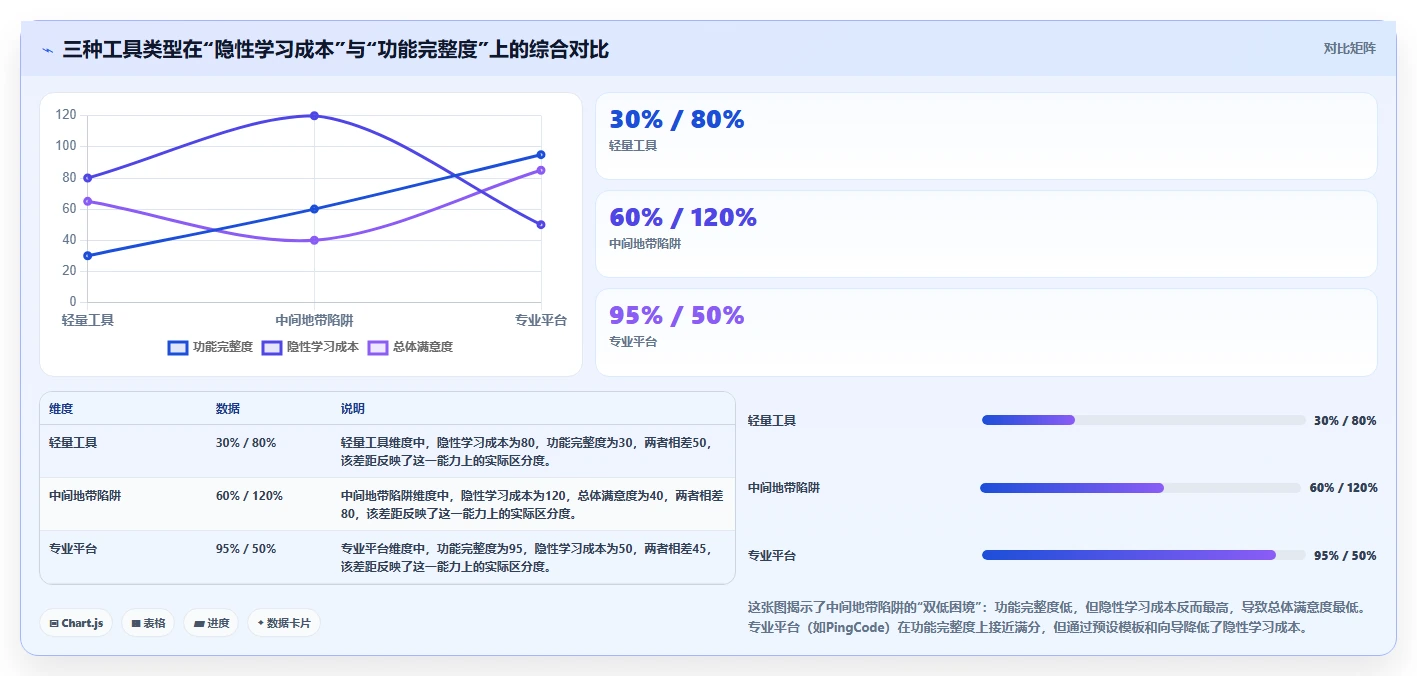Toggle the 隐性学习成本 series in the chart legend
The height and width of the screenshot is (676, 1417).
point(310,347)
